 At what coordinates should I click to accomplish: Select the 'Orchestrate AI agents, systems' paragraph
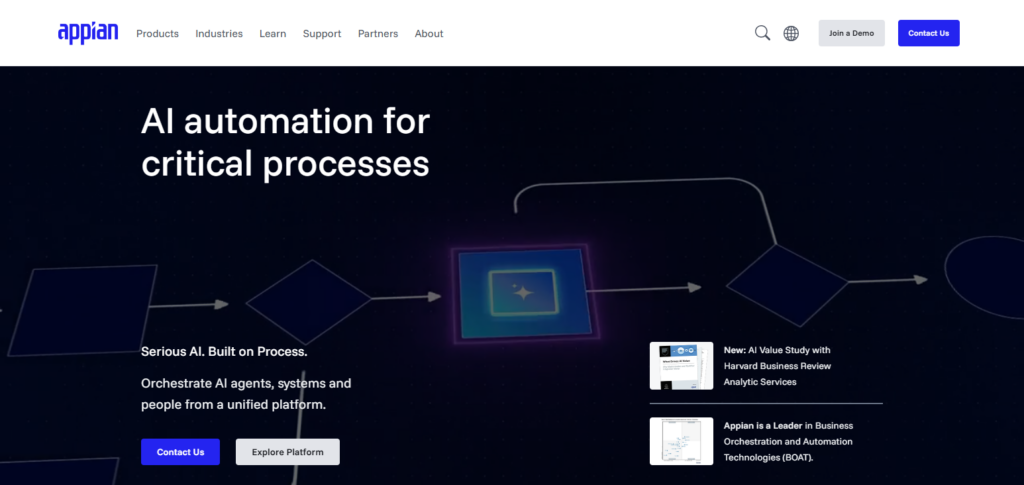coord(246,394)
